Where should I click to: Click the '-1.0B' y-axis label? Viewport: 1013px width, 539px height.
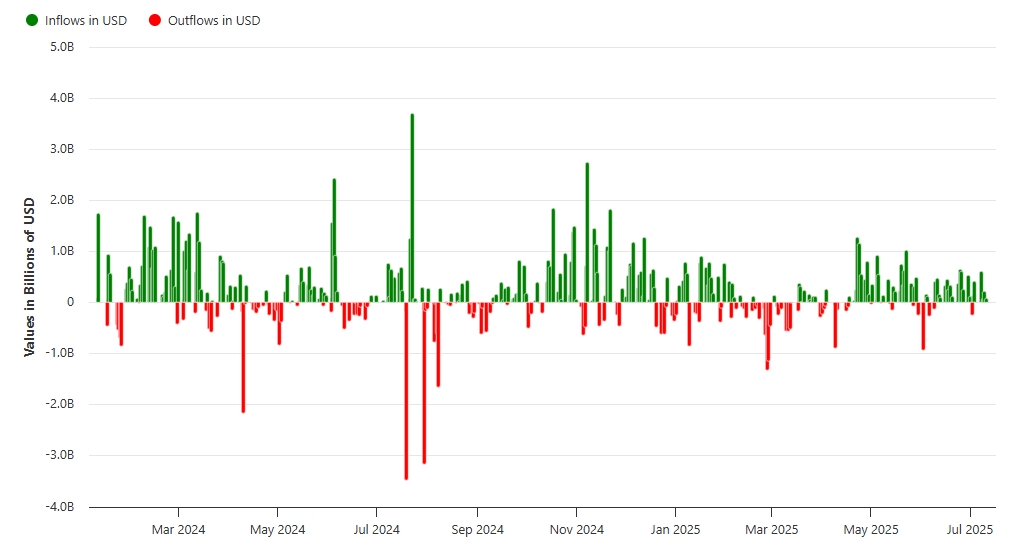(x=60, y=354)
